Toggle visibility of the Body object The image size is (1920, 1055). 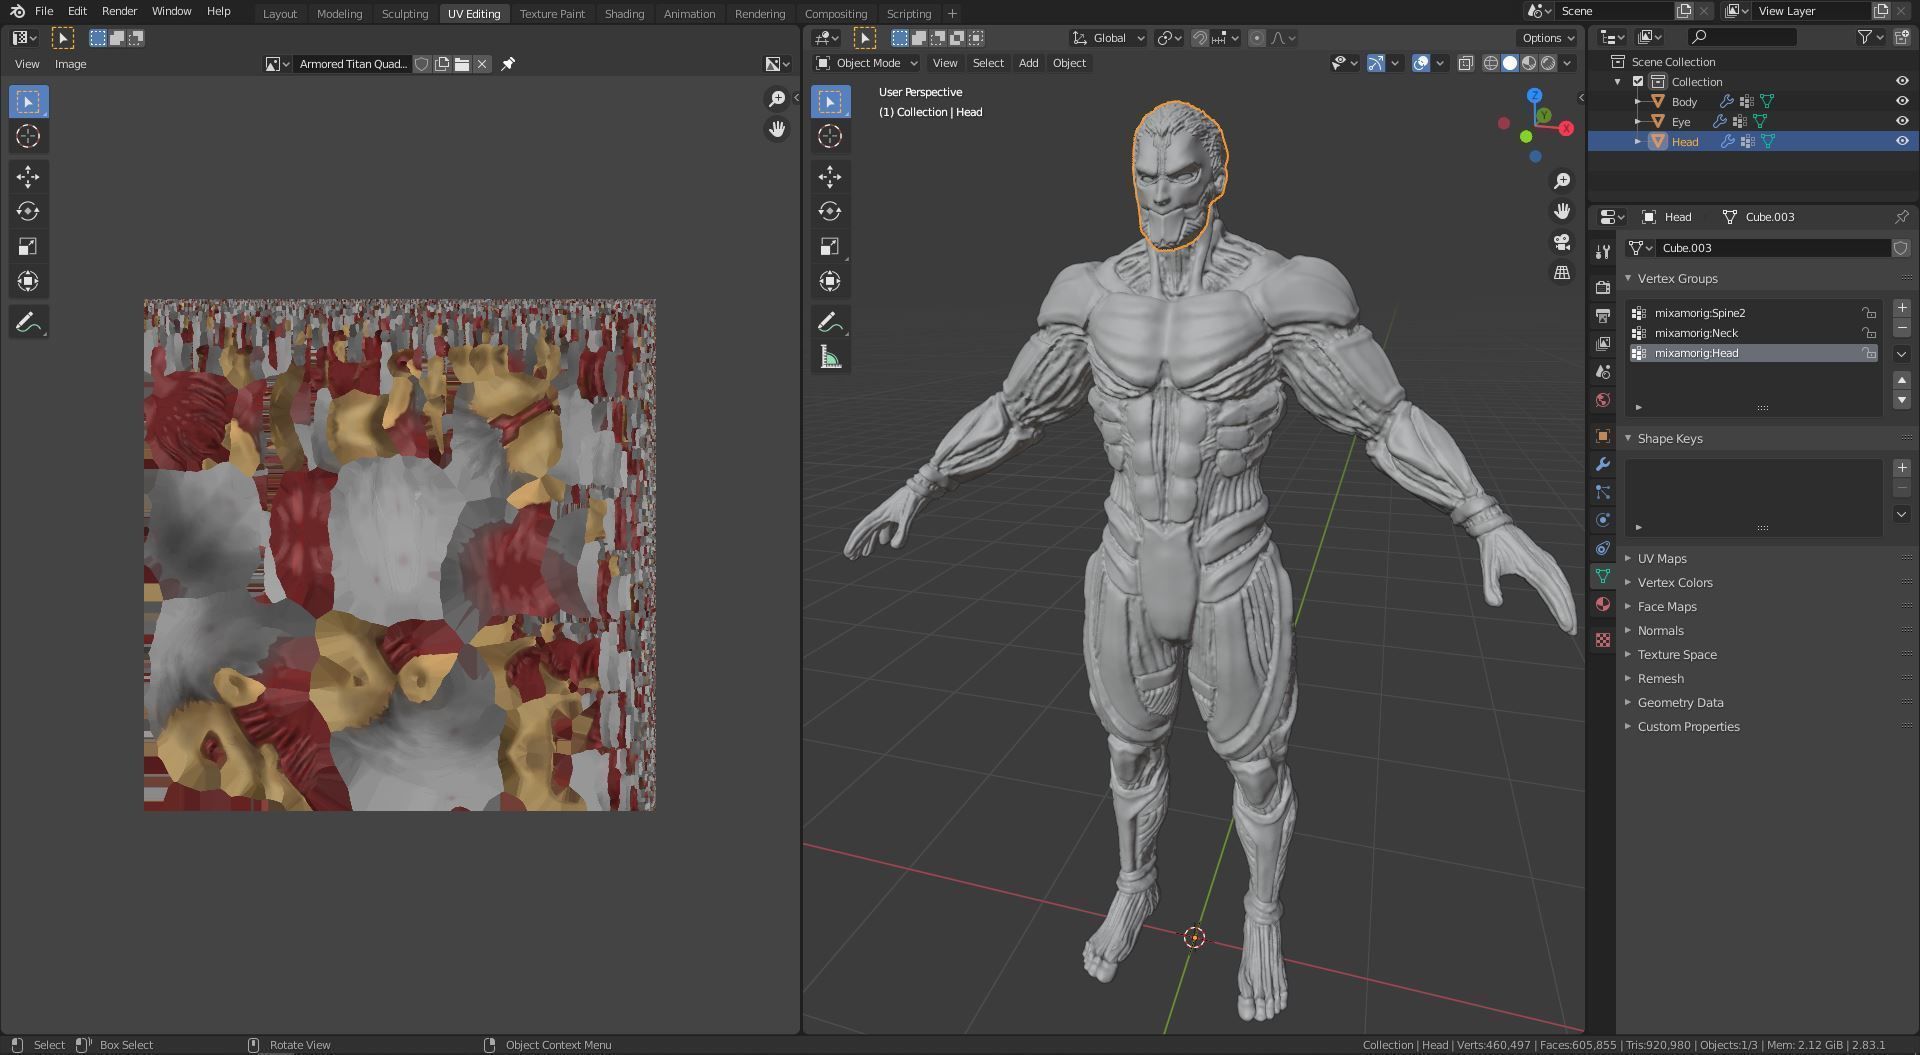1902,102
